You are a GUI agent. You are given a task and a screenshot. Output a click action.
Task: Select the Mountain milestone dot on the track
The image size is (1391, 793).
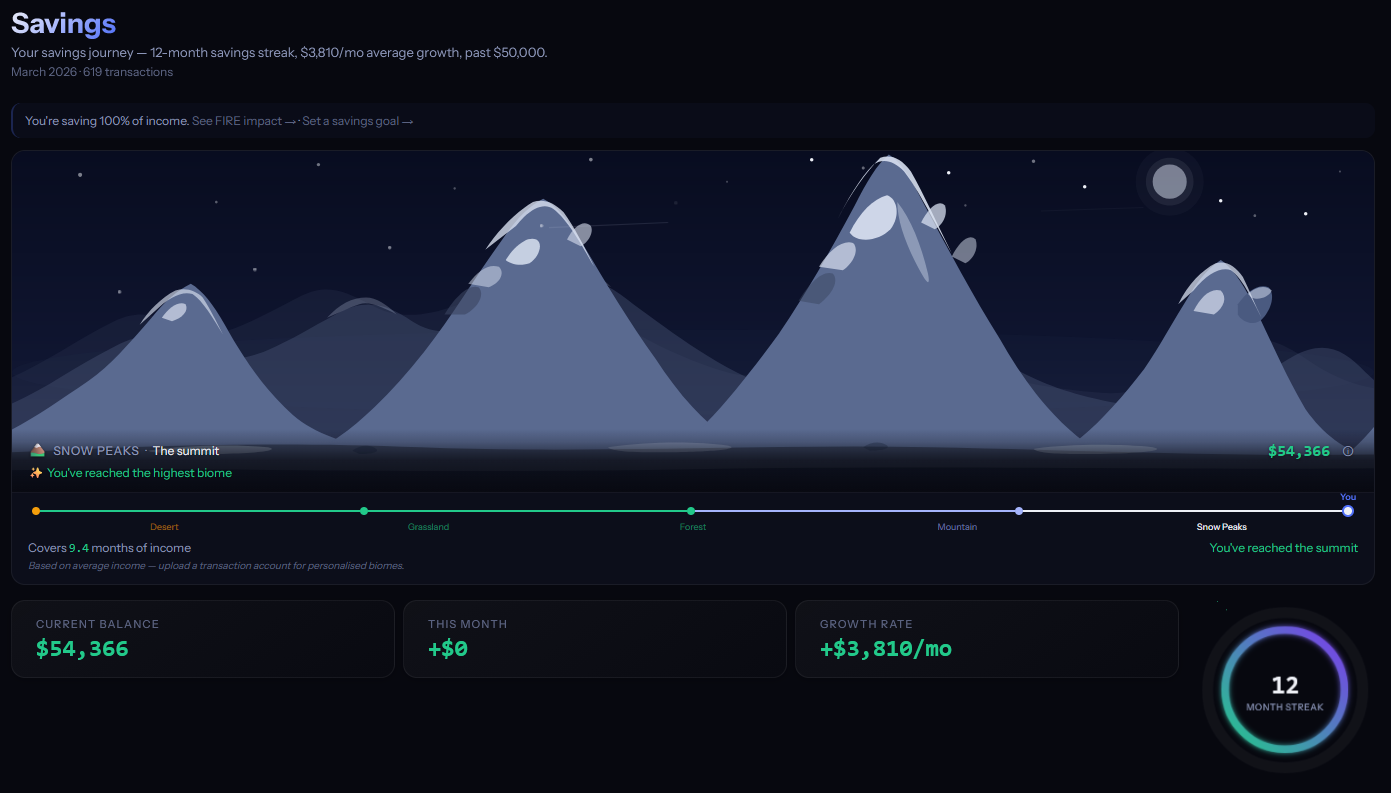tap(1019, 511)
